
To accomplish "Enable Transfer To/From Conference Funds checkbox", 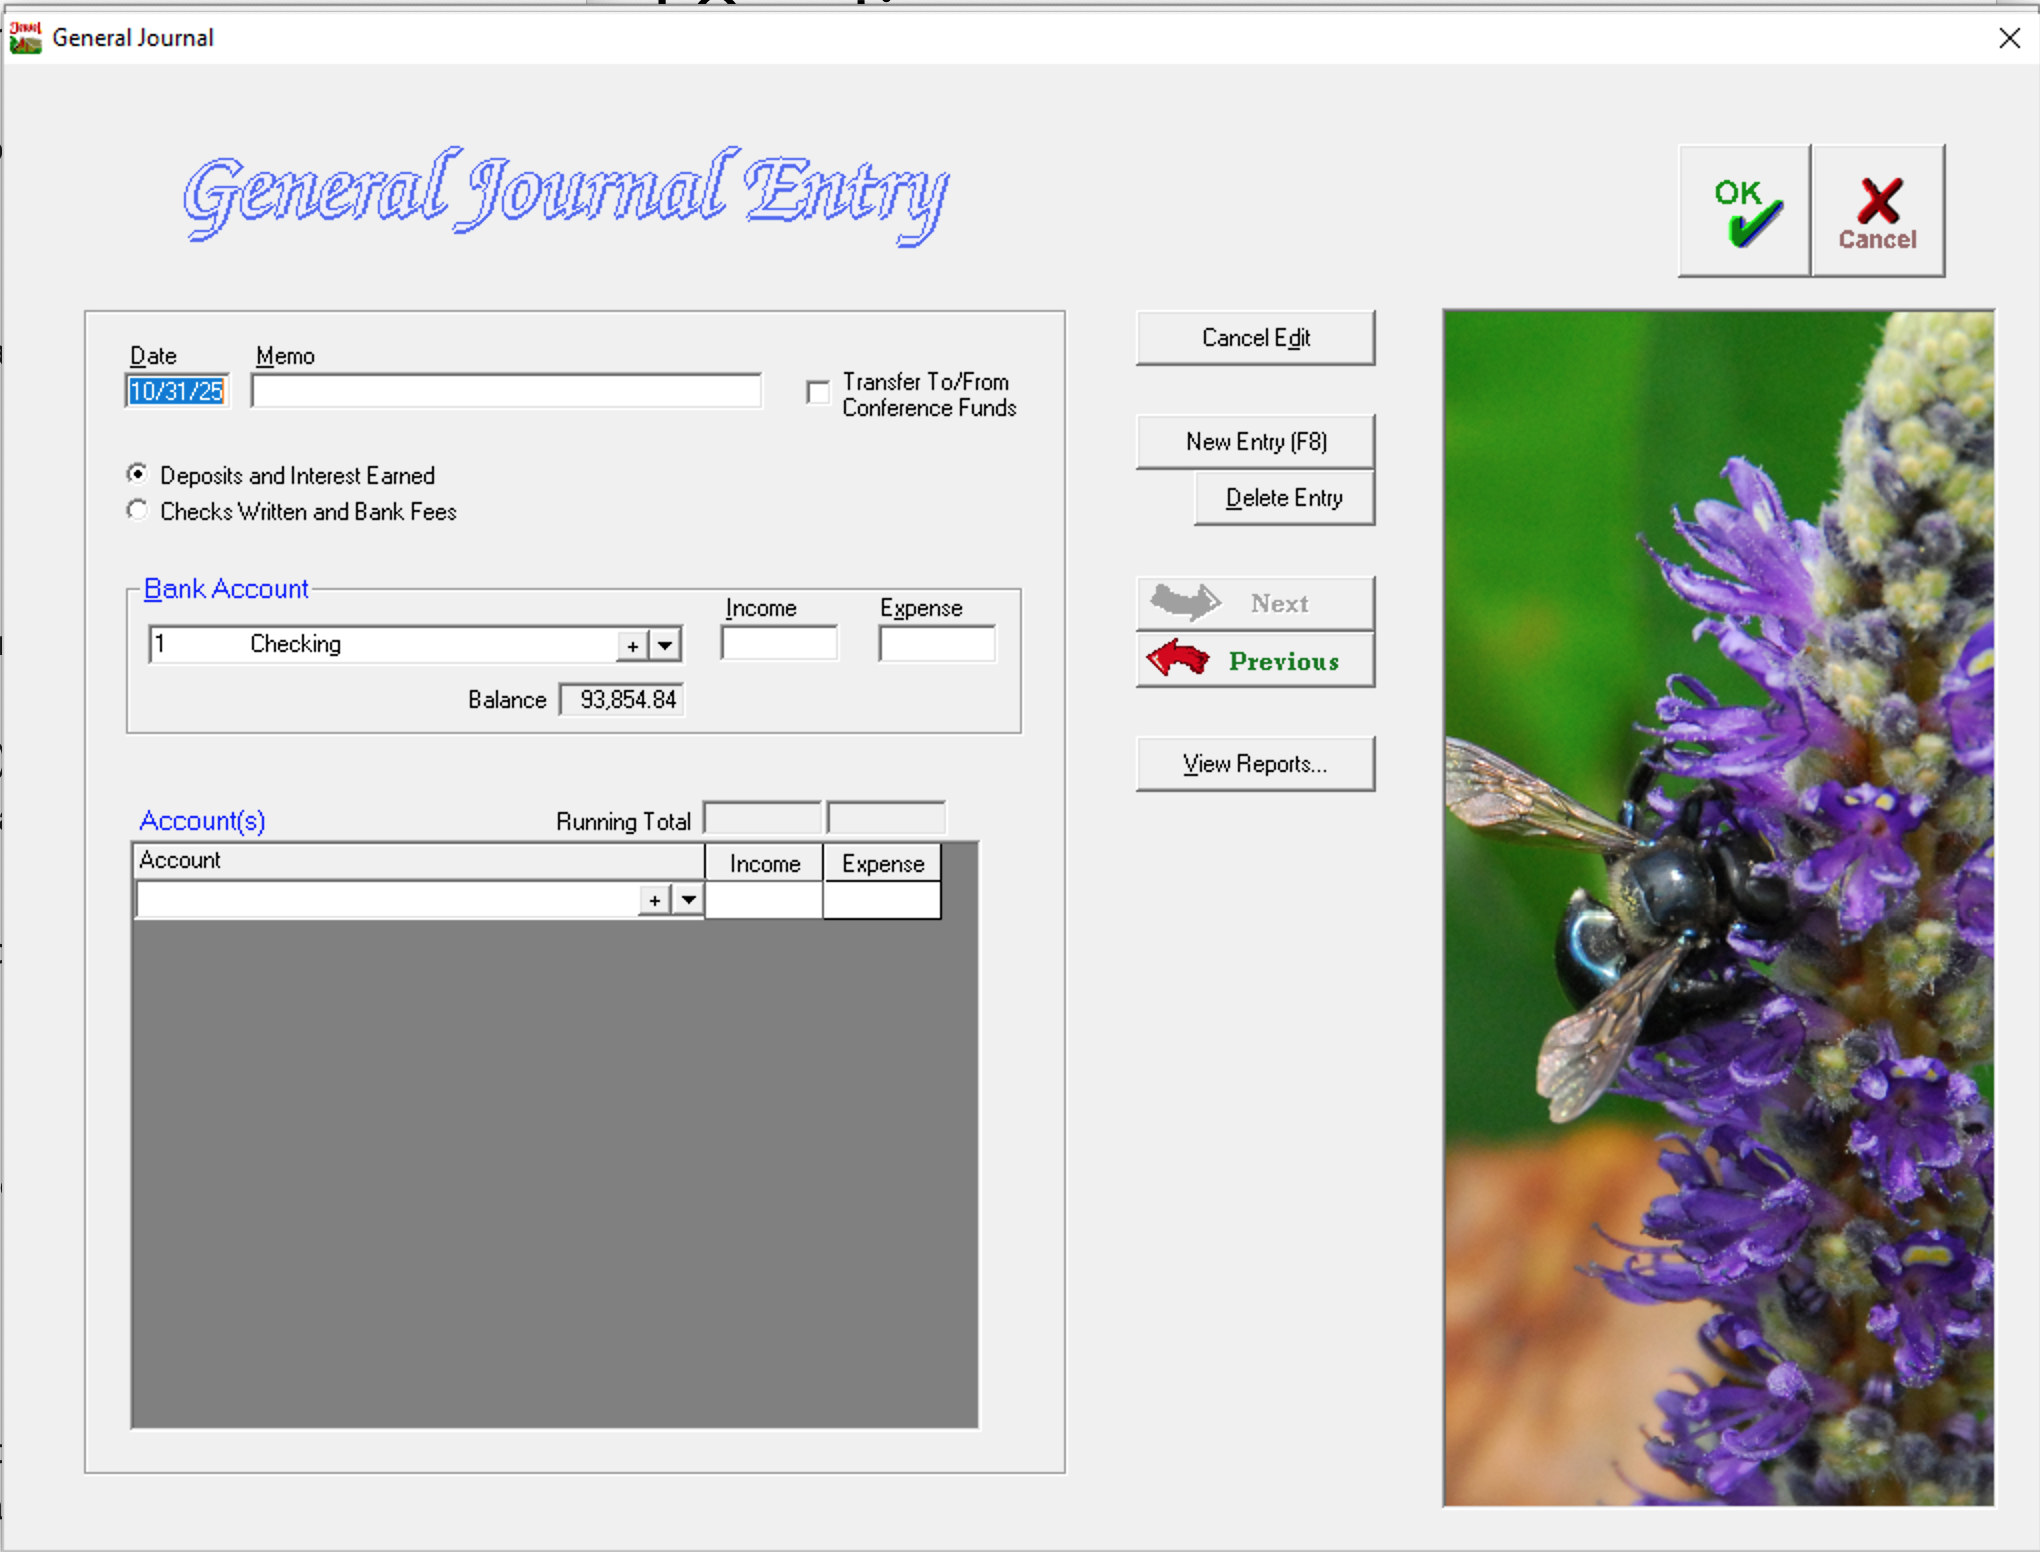I will pos(818,392).
